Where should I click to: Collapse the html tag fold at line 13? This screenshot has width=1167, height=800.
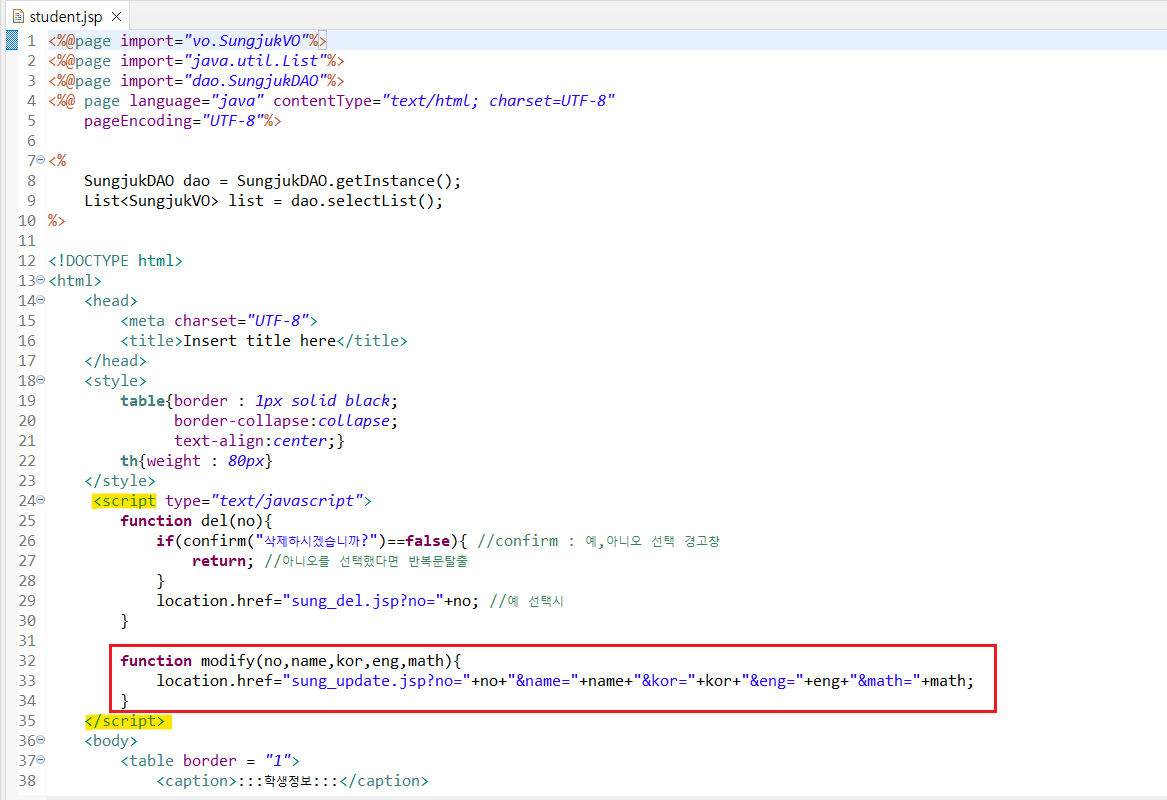pyautogui.click(x=41, y=280)
